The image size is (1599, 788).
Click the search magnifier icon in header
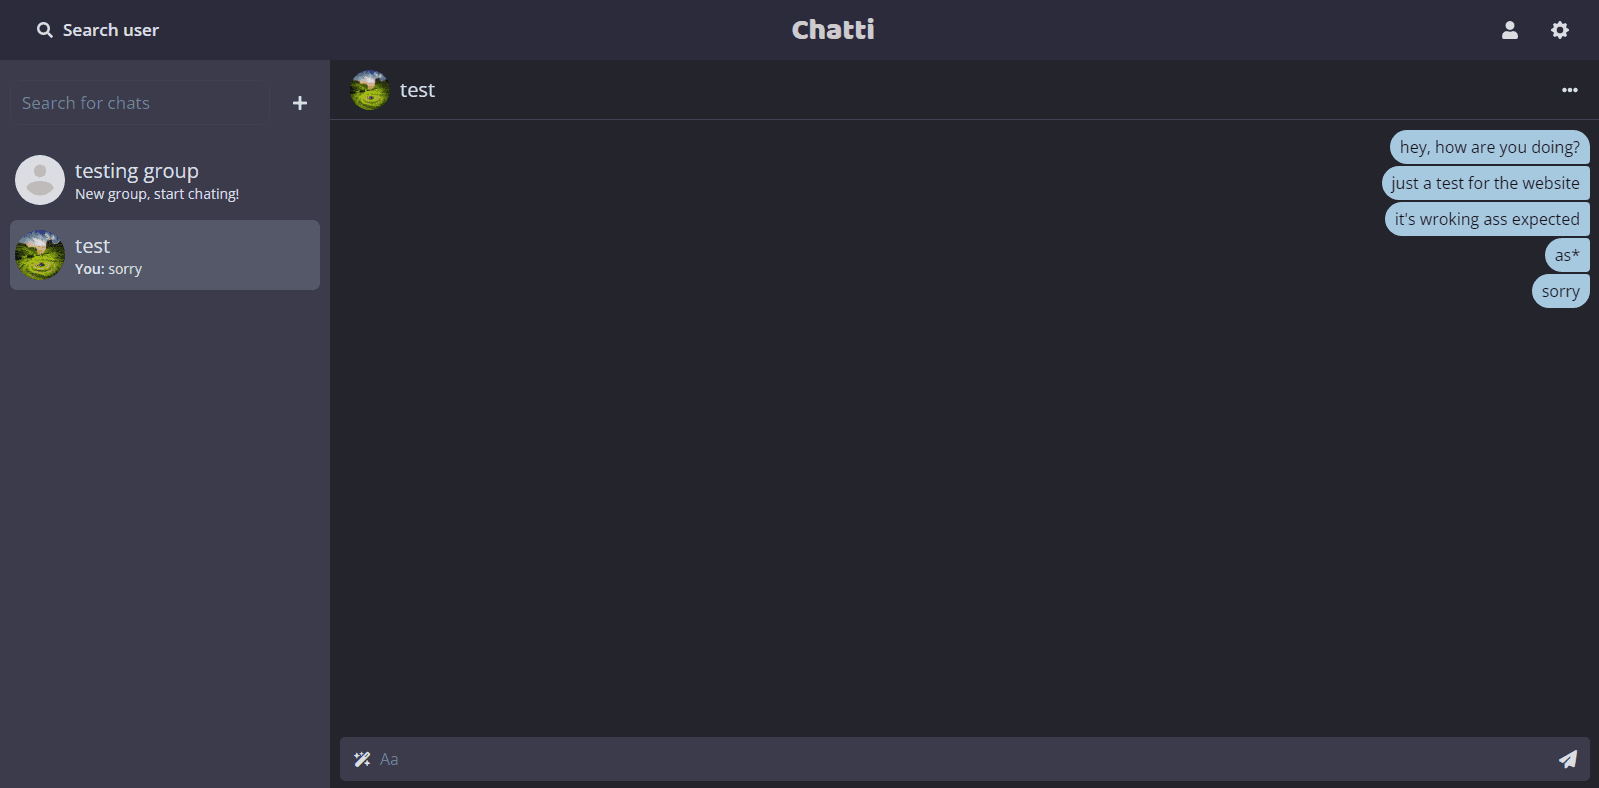pos(45,30)
